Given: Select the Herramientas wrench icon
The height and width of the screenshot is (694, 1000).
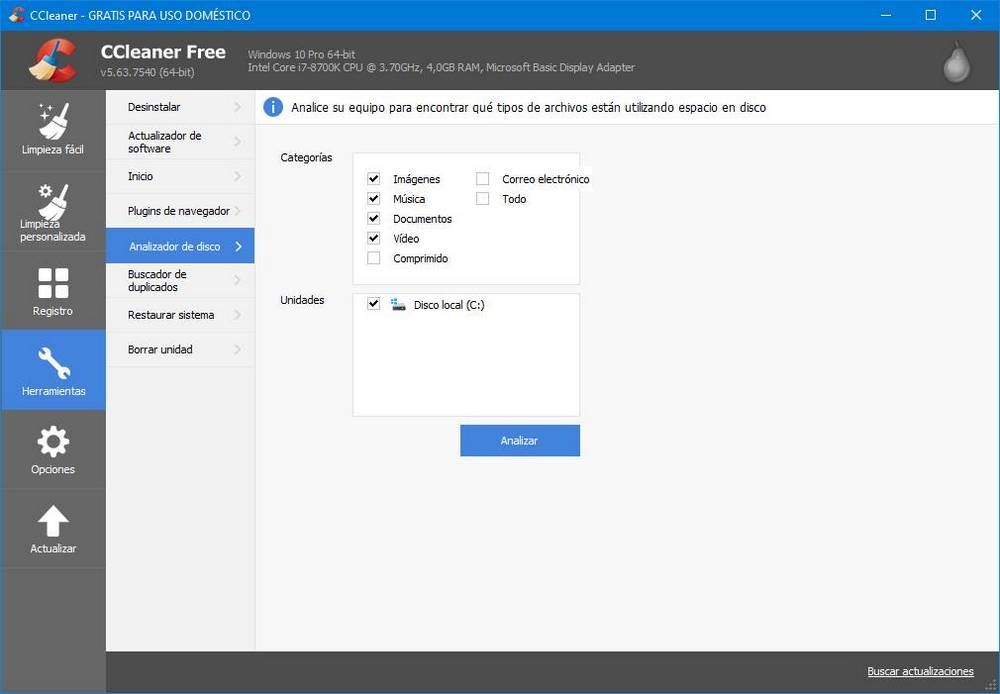Looking at the screenshot, I should tap(54, 363).
